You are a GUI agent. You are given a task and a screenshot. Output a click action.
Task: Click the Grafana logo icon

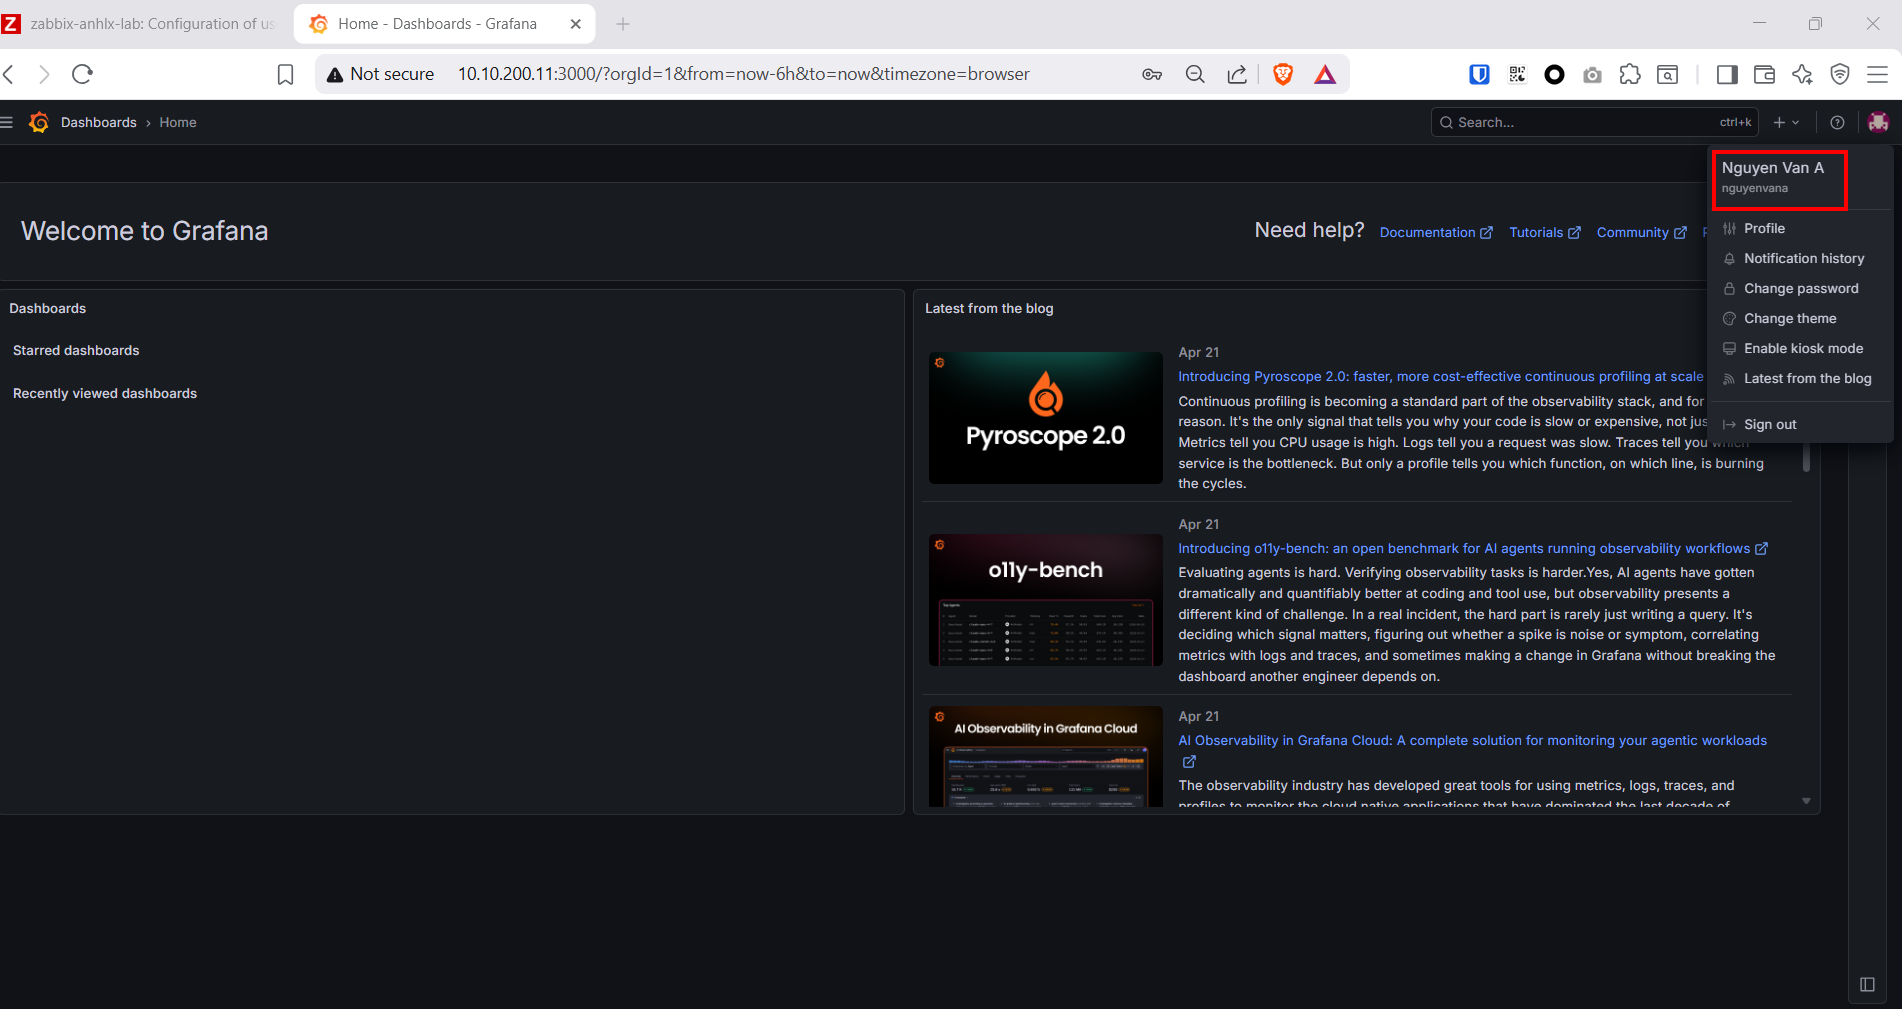pos(39,122)
